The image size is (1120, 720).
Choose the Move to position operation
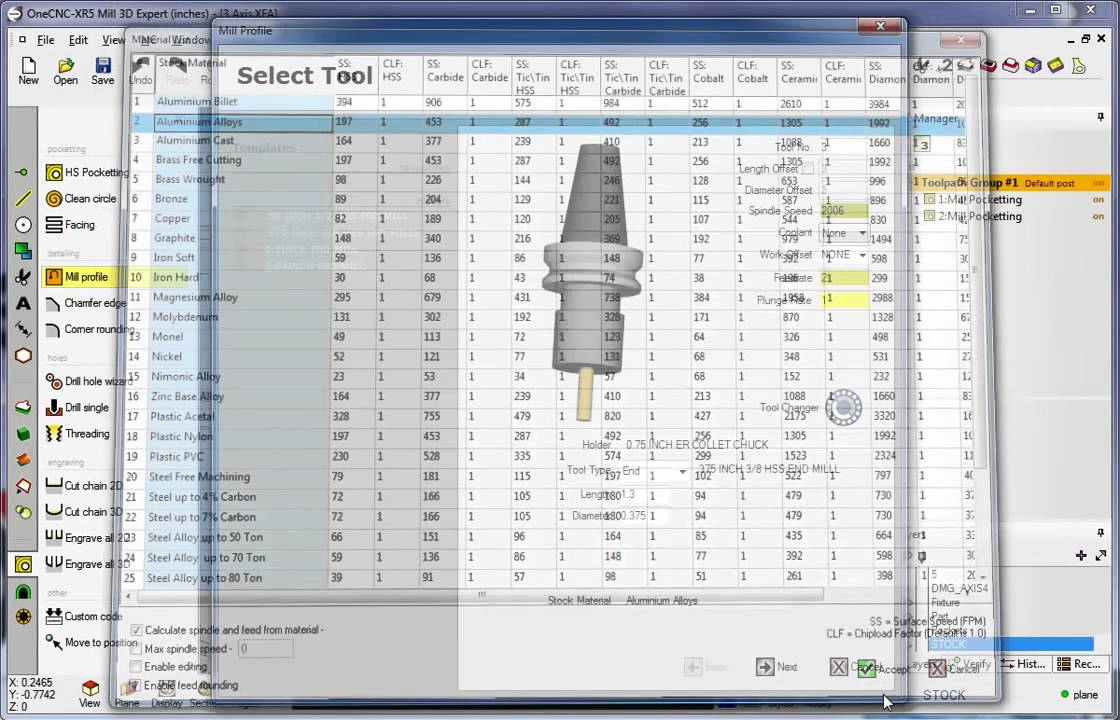pos(90,642)
